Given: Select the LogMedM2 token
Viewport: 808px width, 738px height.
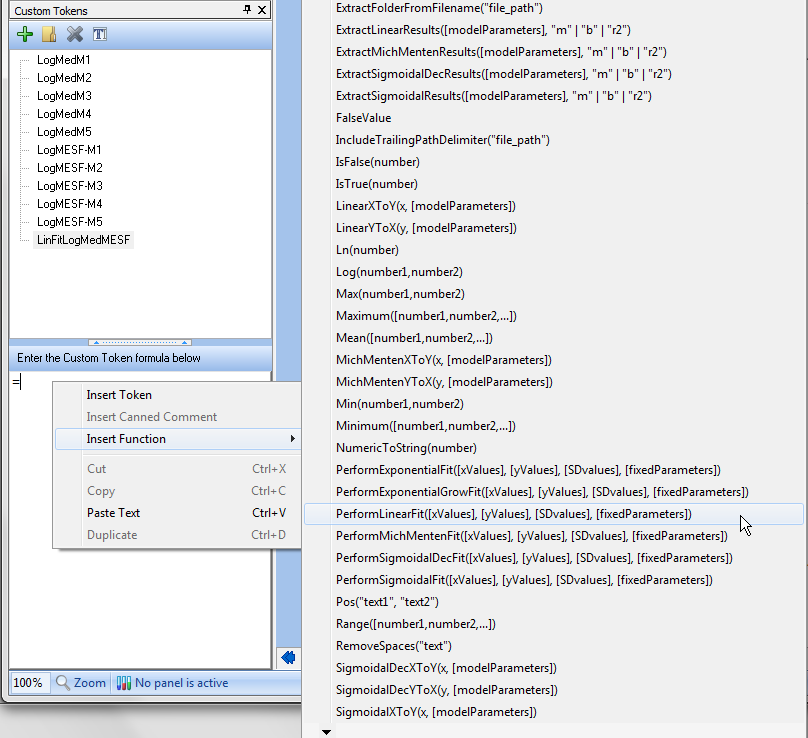Looking at the screenshot, I should [x=64, y=78].
